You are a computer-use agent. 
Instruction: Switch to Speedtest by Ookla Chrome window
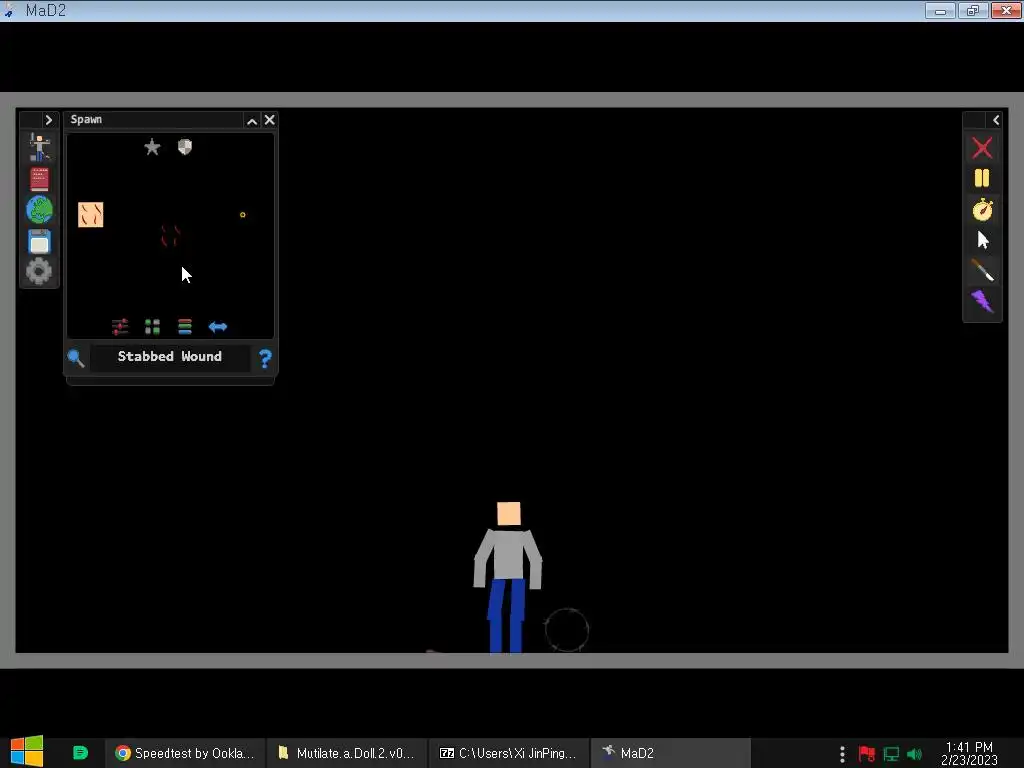click(185, 753)
